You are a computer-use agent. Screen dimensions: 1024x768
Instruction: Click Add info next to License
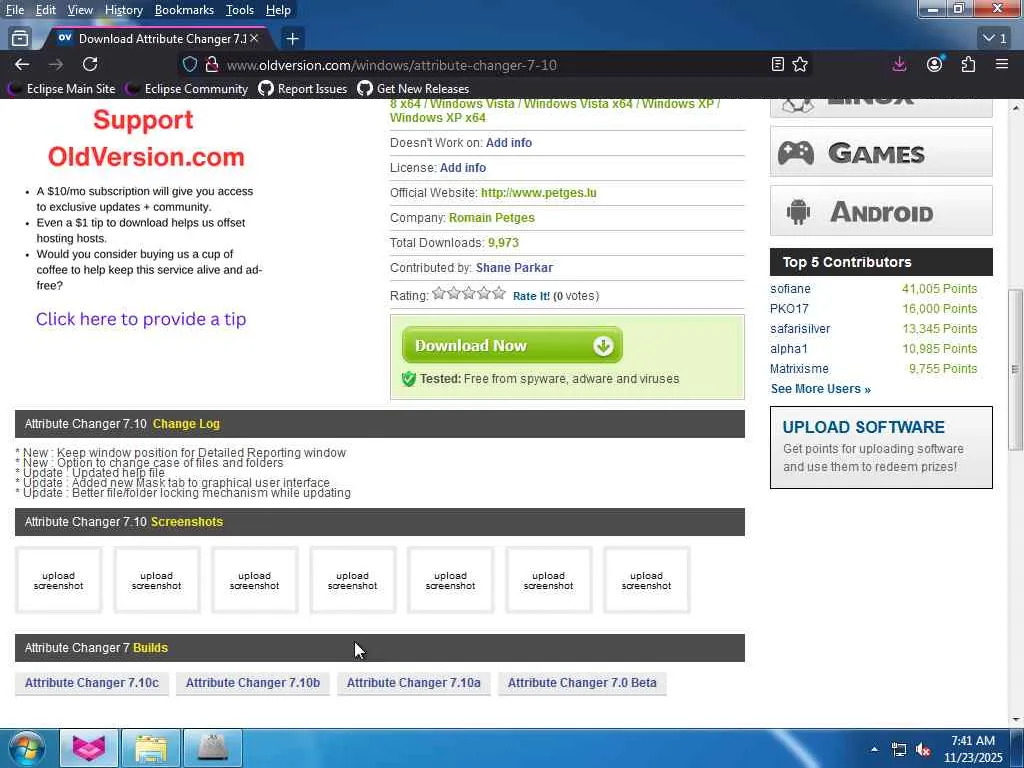462,167
